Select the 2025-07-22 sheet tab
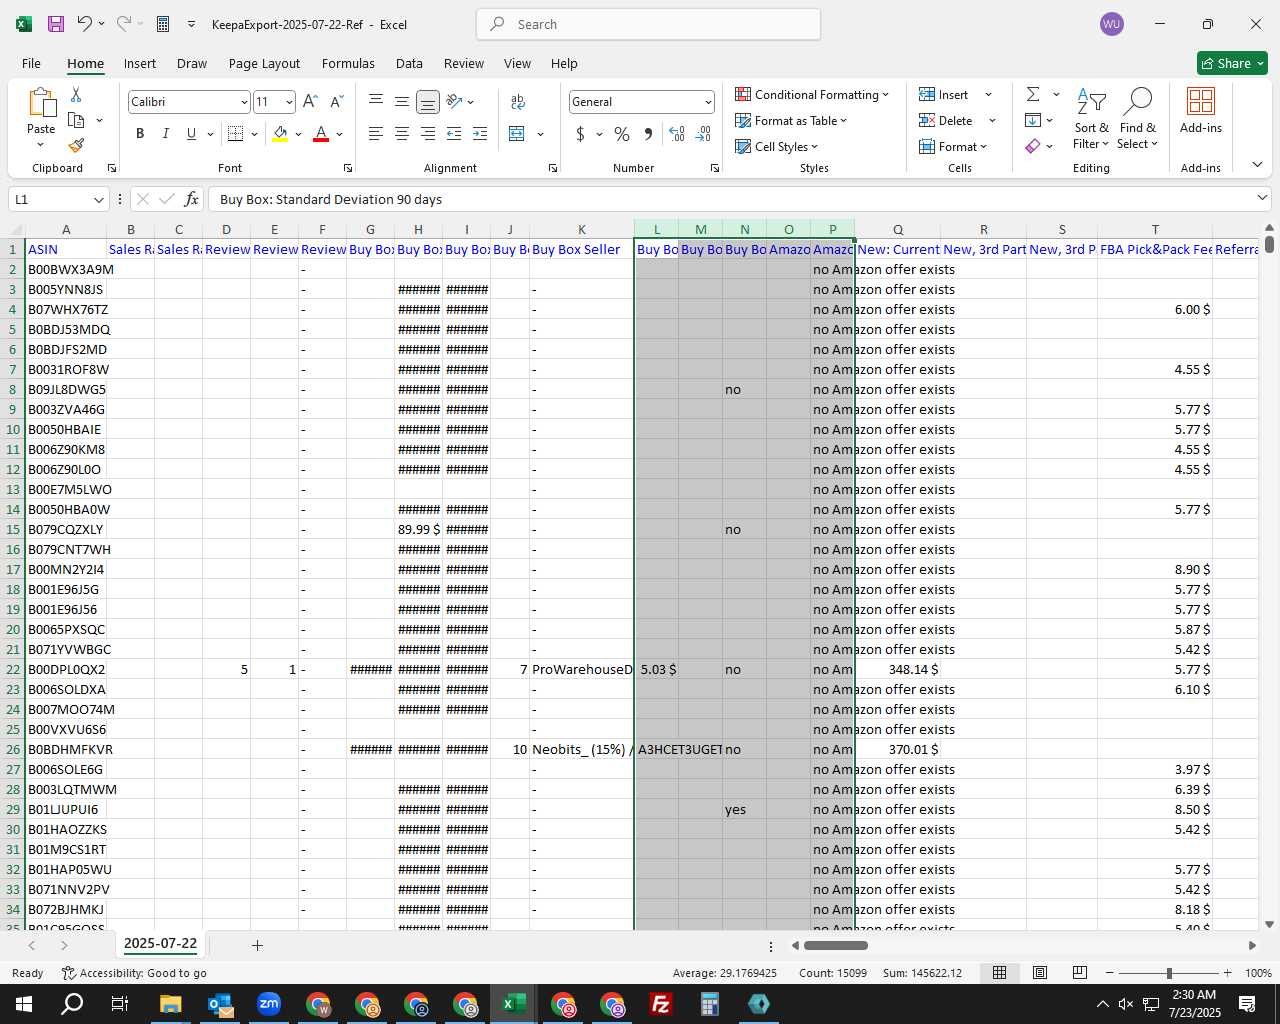Image resolution: width=1280 pixels, height=1024 pixels. [x=160, y=943]
